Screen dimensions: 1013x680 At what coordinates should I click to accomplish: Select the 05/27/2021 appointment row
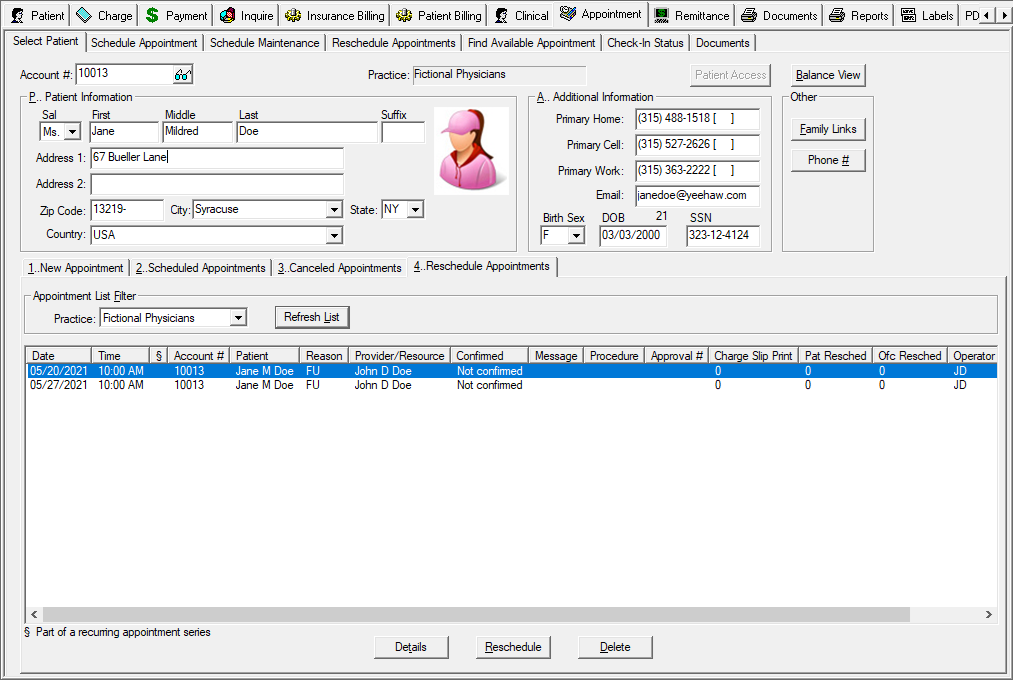pos(300,385)
